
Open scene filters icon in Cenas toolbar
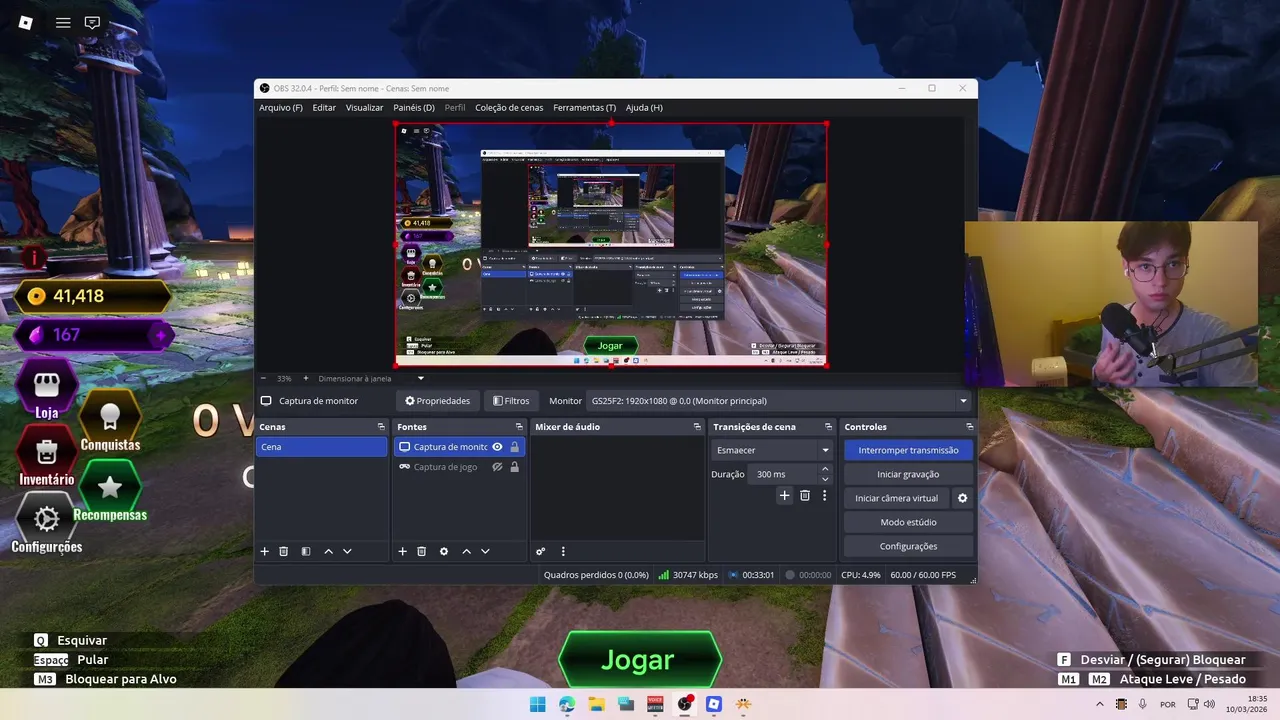[x=306, y=551]
